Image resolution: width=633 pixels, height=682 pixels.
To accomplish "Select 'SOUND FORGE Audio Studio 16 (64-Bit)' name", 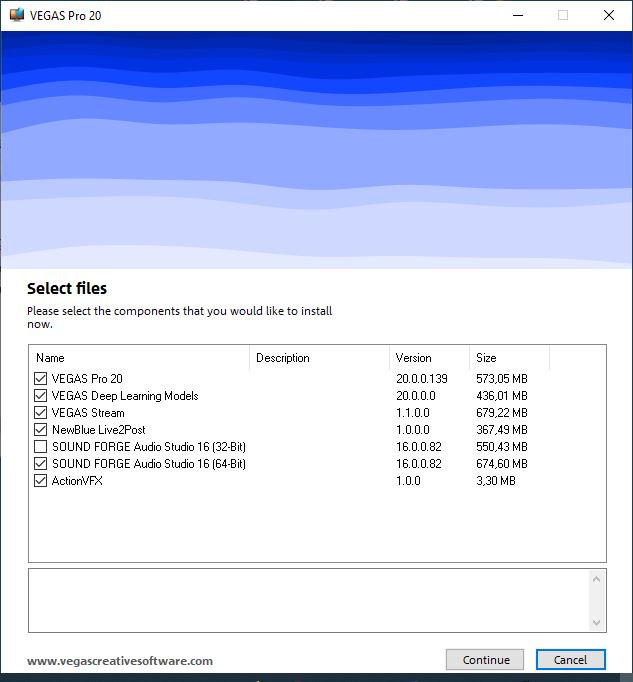I will point(149,464).
